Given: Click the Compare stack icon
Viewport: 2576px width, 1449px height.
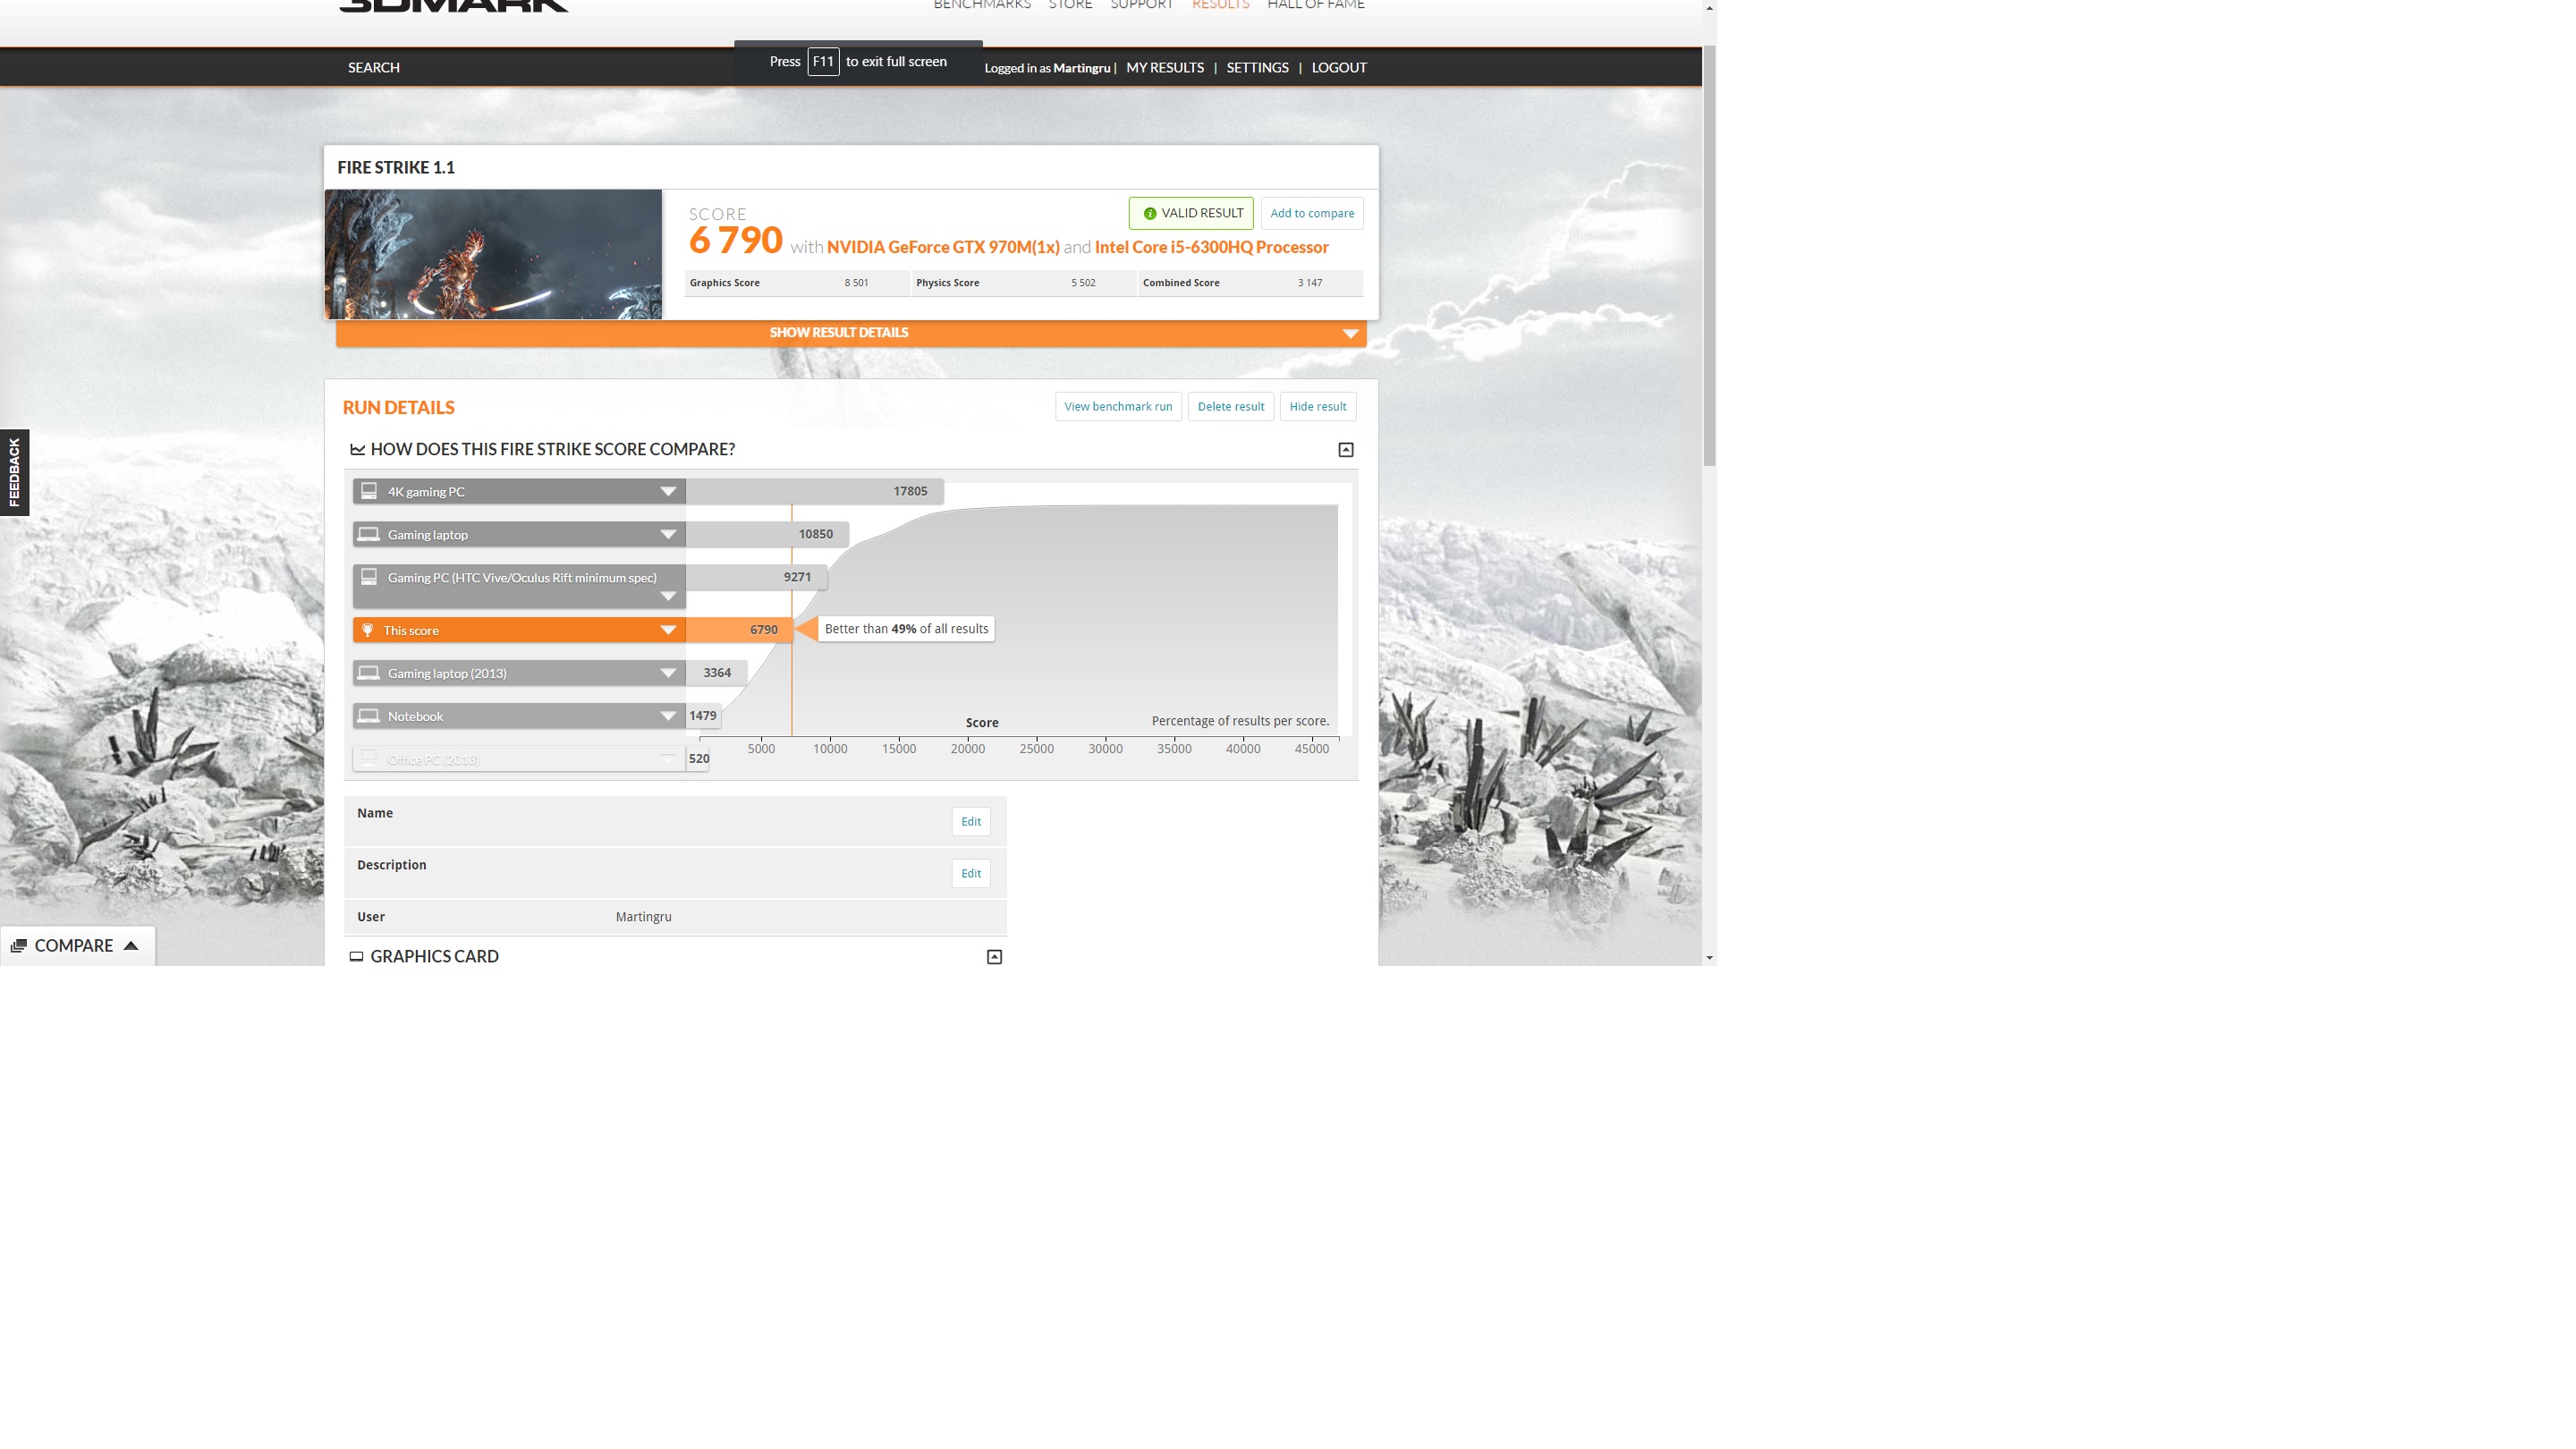Looking at the screenshot, I should coord(18,946).
